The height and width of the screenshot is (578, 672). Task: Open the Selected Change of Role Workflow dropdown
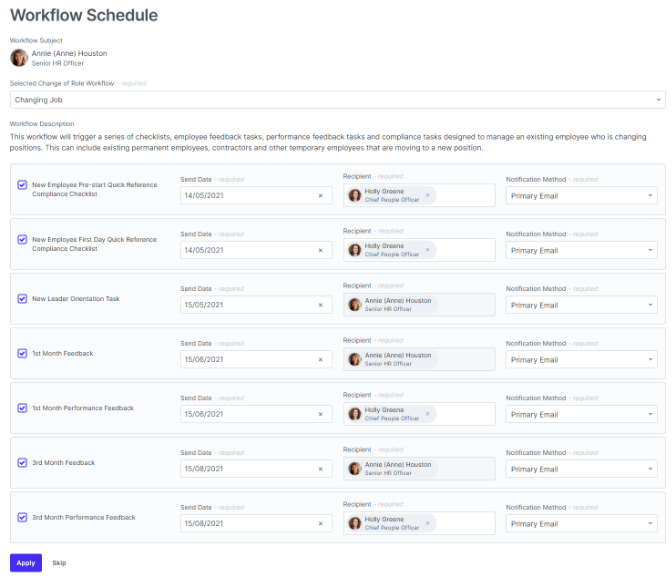(x=337, y=100)
